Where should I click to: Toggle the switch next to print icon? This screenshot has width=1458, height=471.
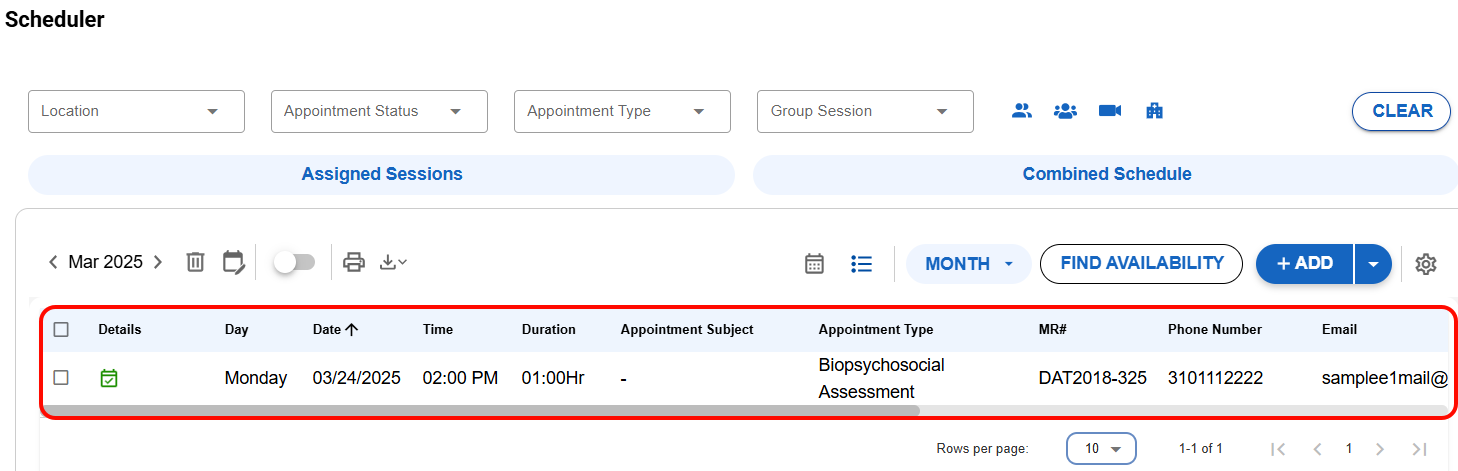tap(294, 262)
